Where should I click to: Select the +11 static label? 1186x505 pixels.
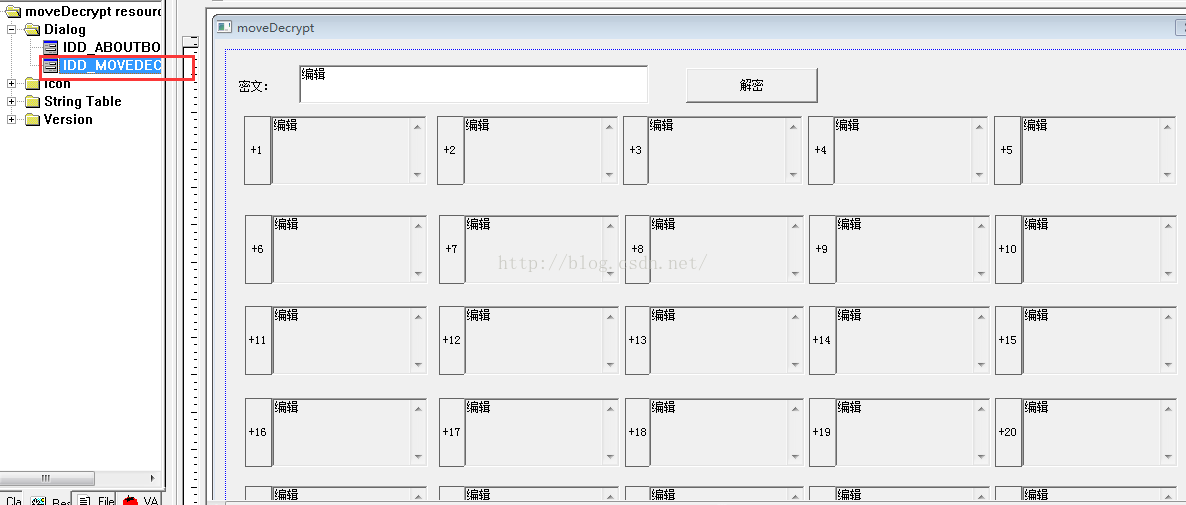[257, 340]
